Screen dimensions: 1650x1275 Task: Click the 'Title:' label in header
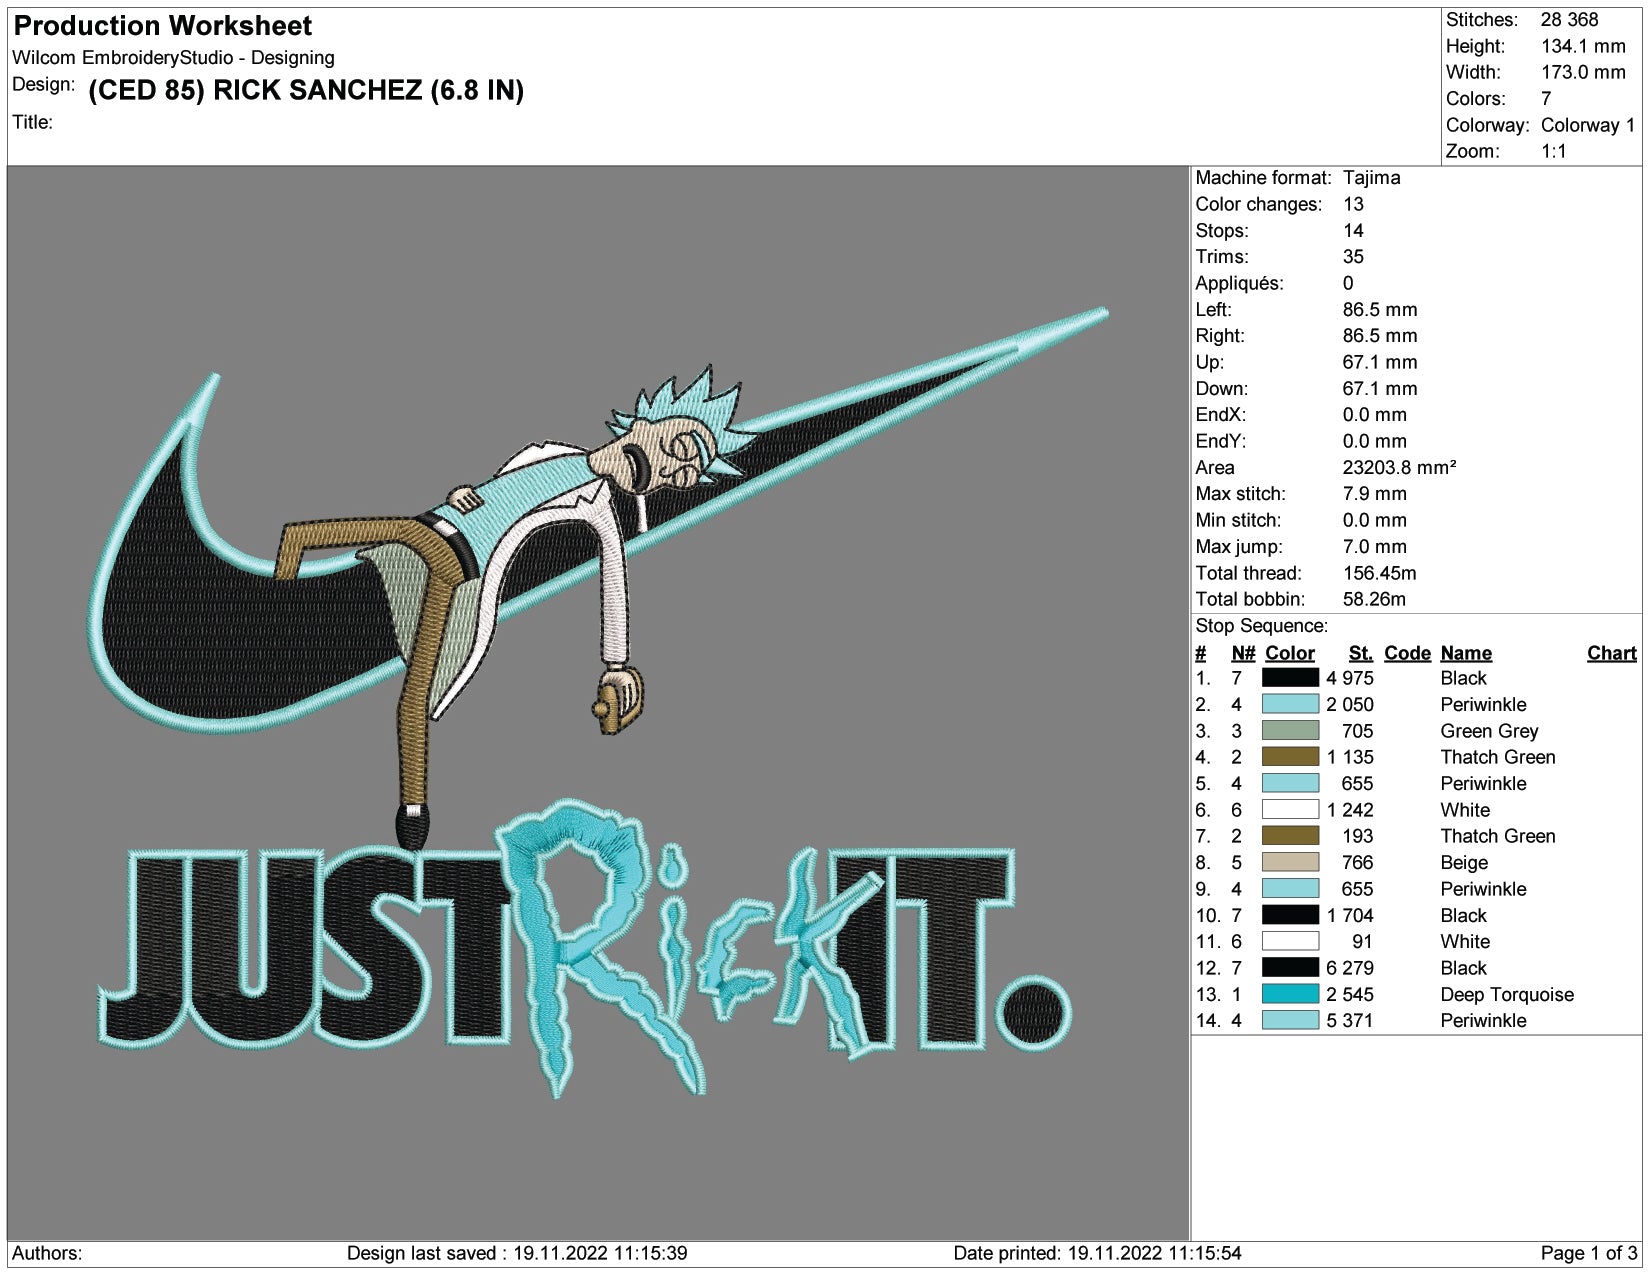(32, 122)
